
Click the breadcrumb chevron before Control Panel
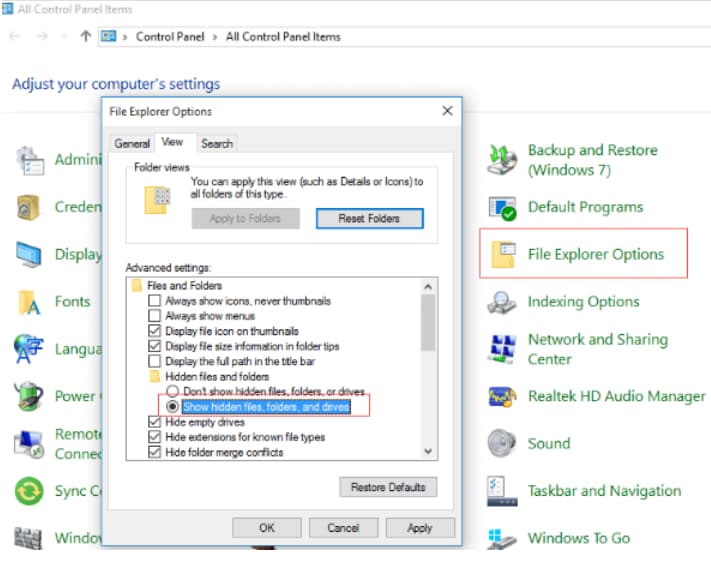pyautogui.click(x=125, y=37)
